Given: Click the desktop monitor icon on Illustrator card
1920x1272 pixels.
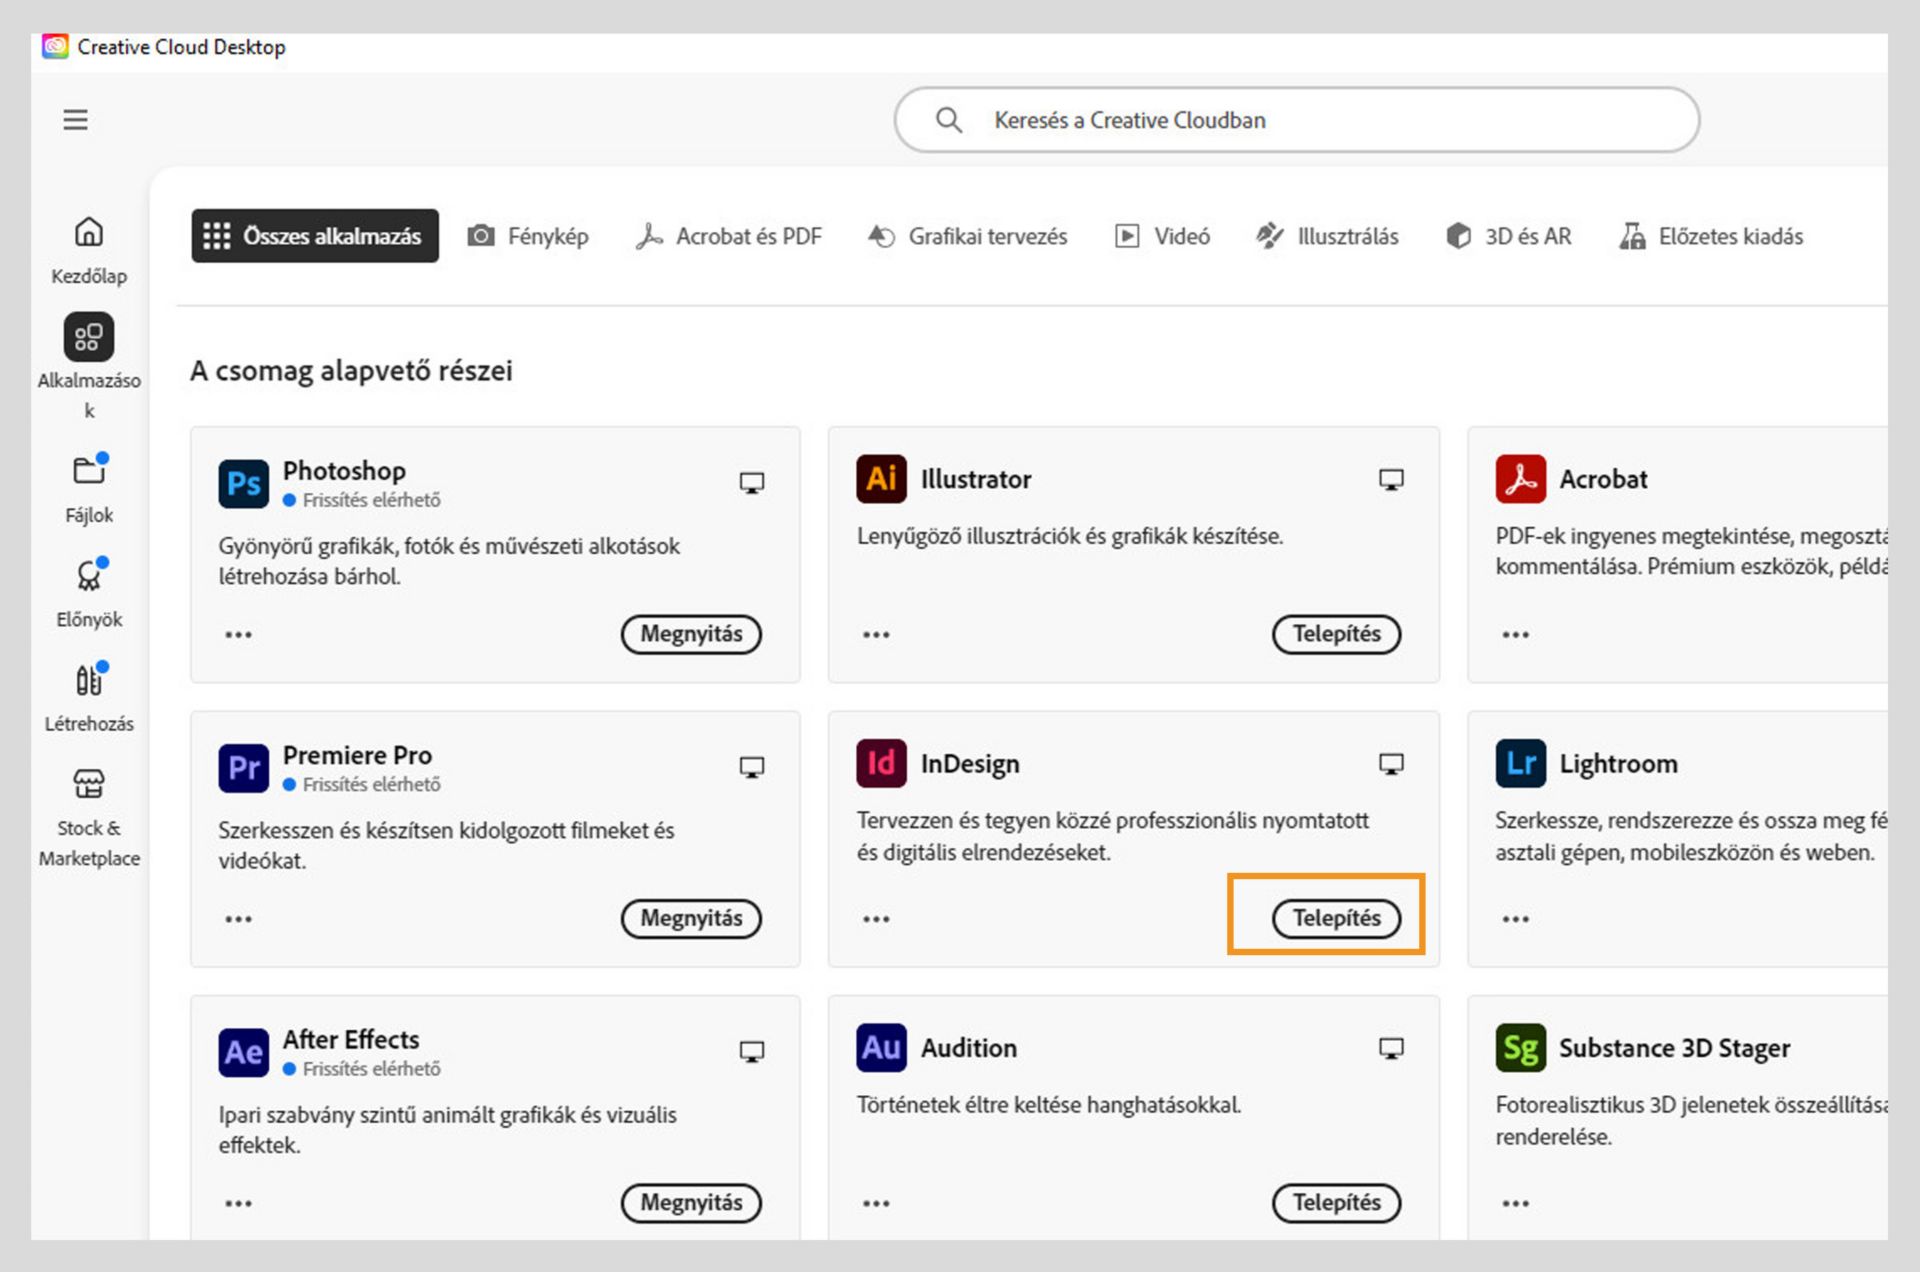Looking at the screenshot, I should [x=1390, y=480].
